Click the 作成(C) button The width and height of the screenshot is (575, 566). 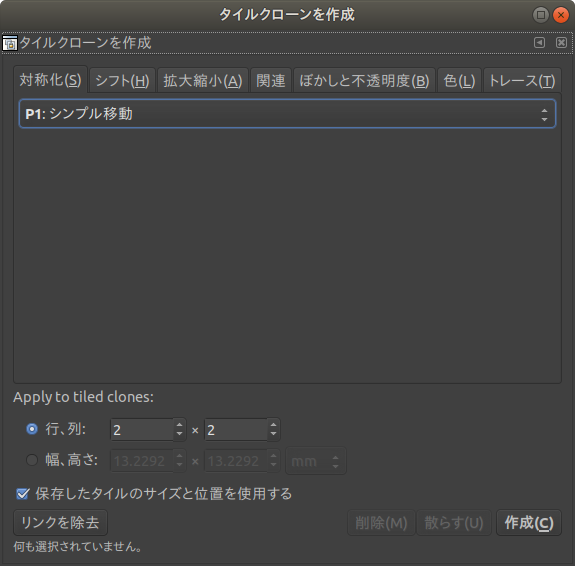(529, 523)
